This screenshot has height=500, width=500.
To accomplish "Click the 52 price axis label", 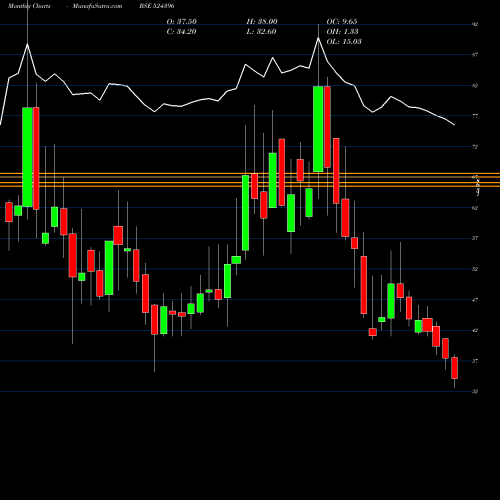I will [x=475, y=269].
